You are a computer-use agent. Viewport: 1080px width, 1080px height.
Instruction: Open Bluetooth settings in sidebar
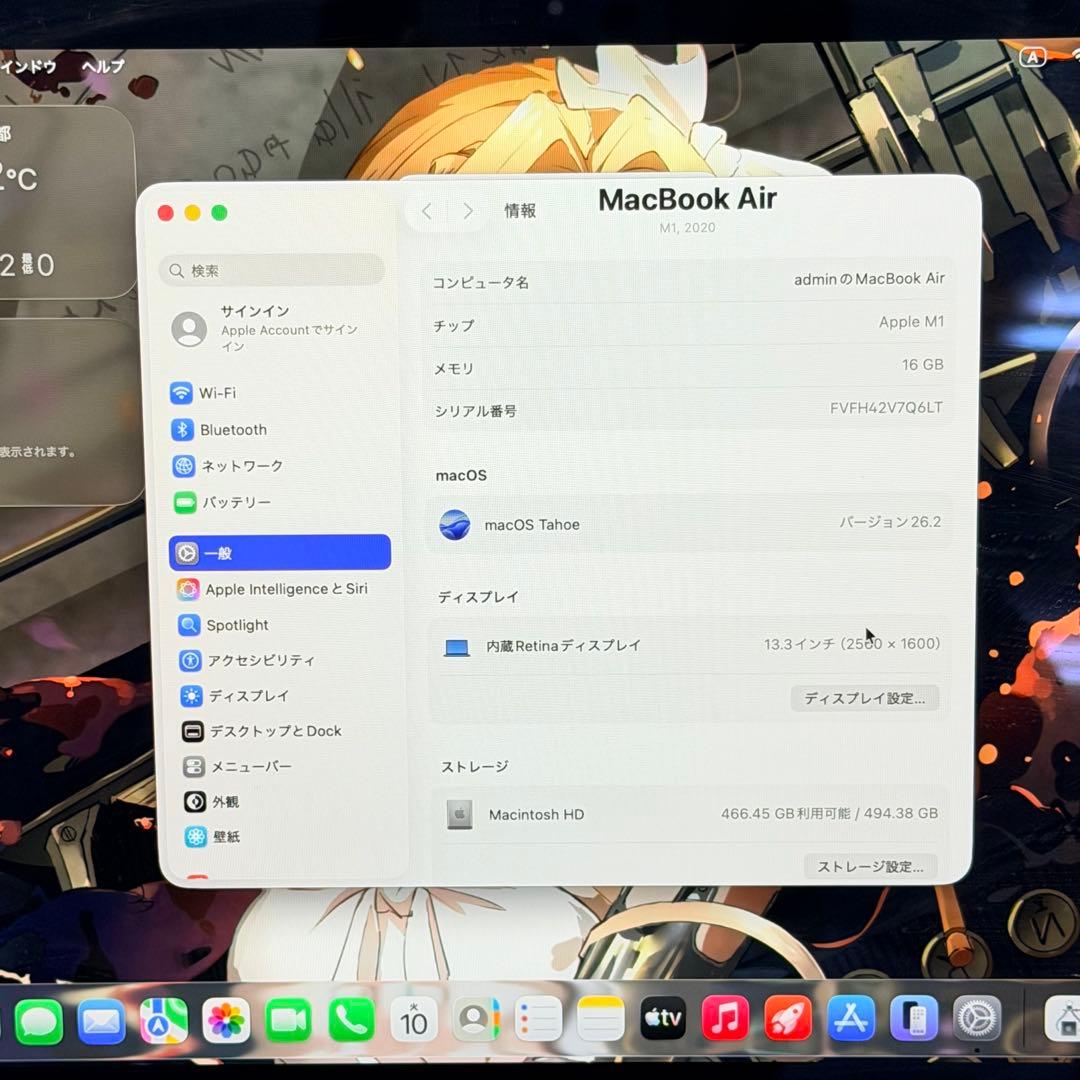219,430
